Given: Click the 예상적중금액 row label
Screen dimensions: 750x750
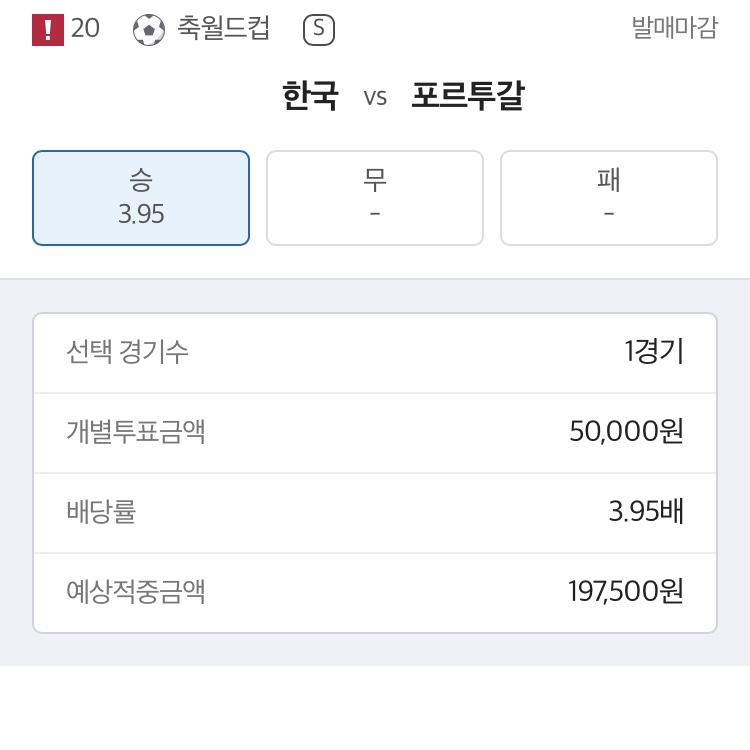Looking at the screenshot, I should (136, 592).
